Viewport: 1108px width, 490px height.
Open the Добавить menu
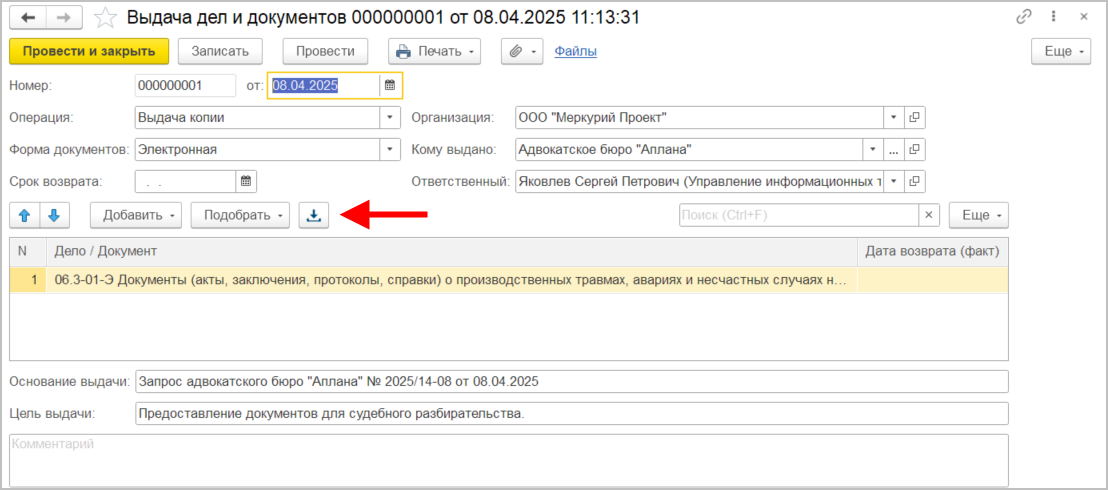click(x=136, y=216)
